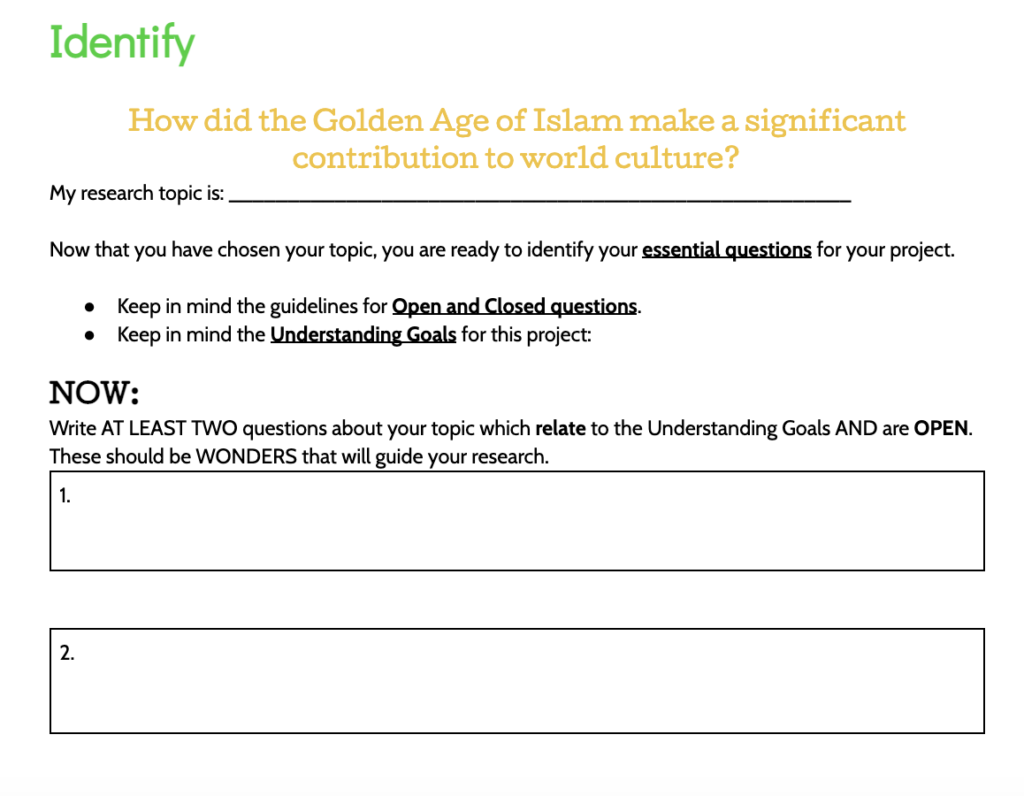Open the Open and Closed questions link

pos(514,306)
